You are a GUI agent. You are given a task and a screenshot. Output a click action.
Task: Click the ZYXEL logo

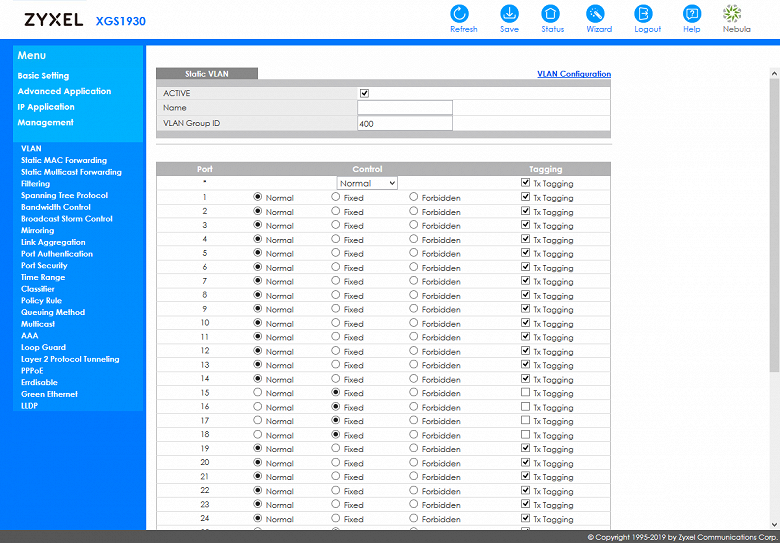point(53,20)
